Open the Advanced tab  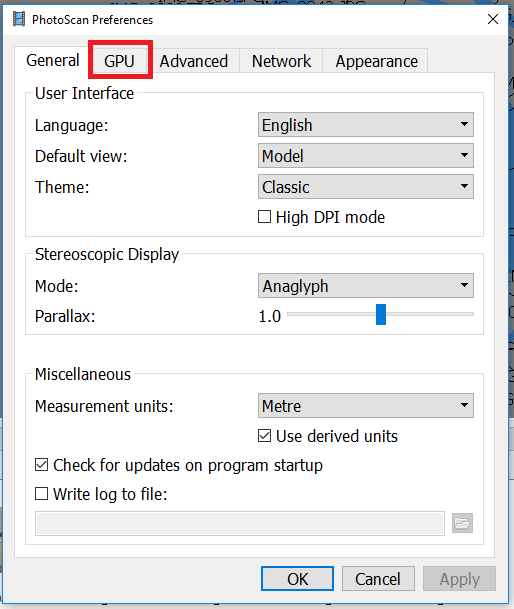point(193,61)
